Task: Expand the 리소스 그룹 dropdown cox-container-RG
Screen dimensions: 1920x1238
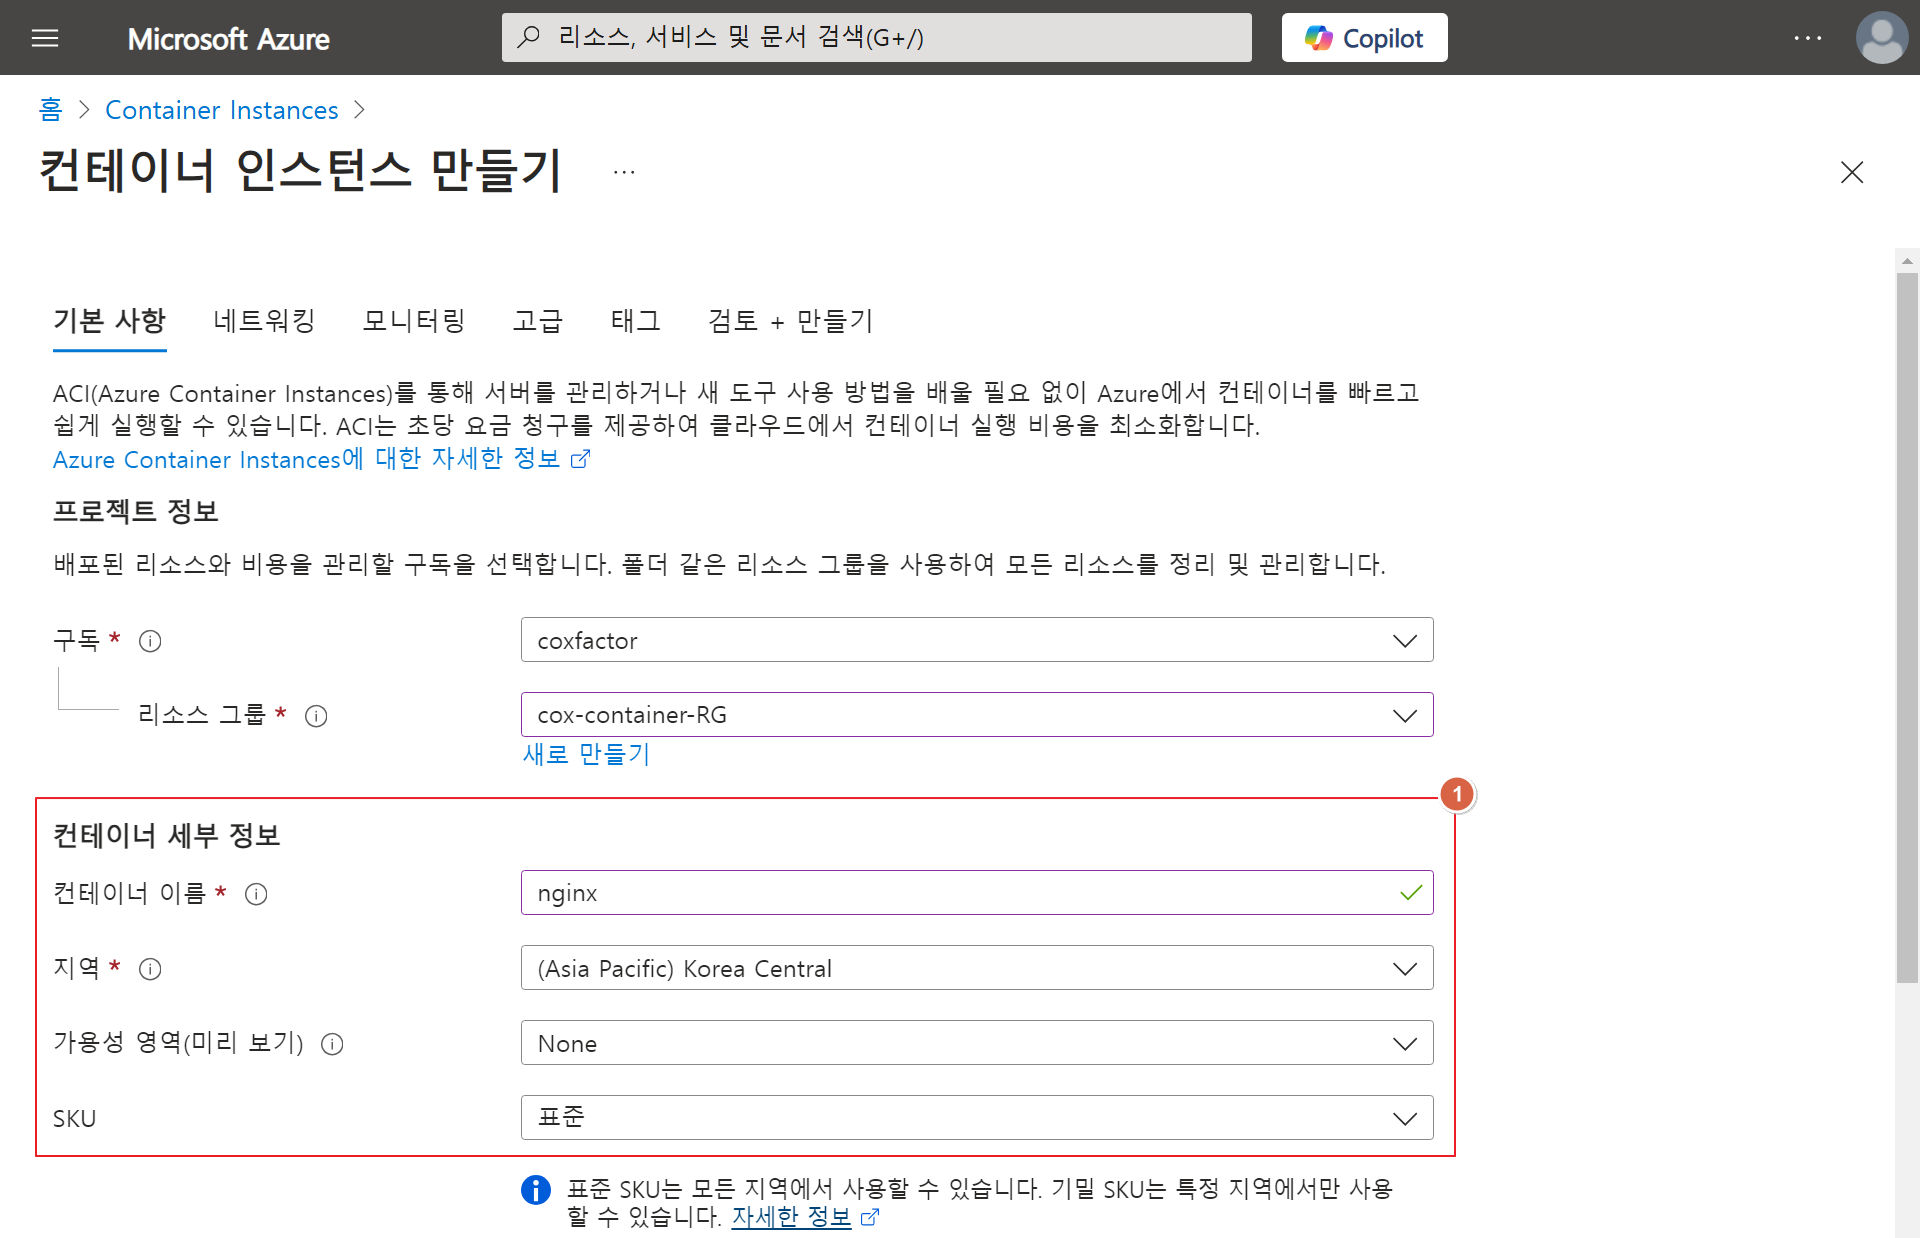Action: [976, 715]
